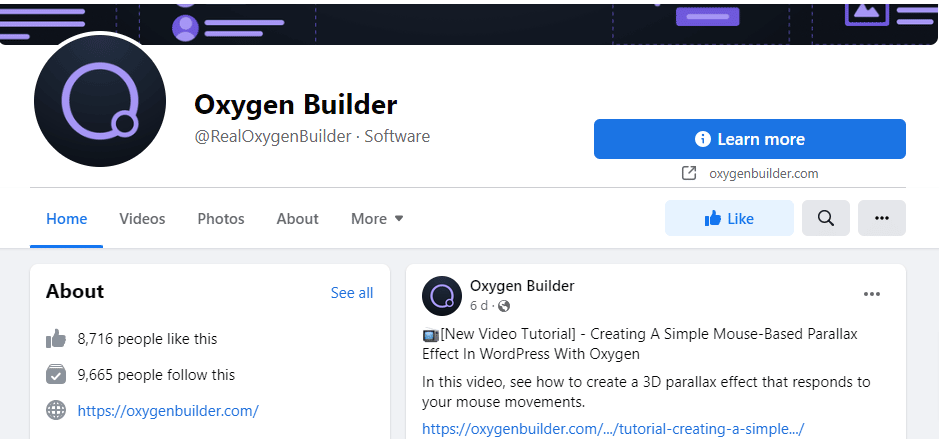
Task: Click the info icon in Learn more button
Action: click(x=702, y=139)
